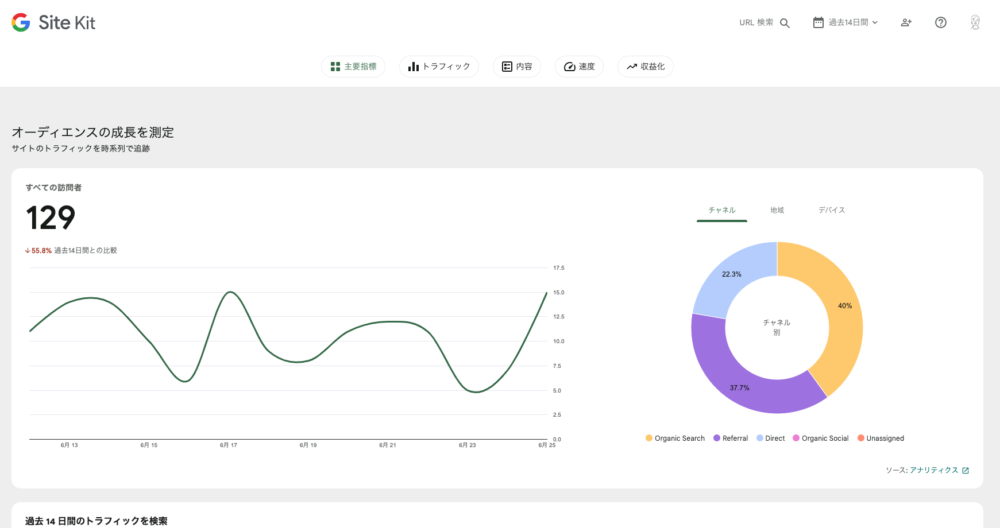Click the URL search magnifier icon

[785, 23]
